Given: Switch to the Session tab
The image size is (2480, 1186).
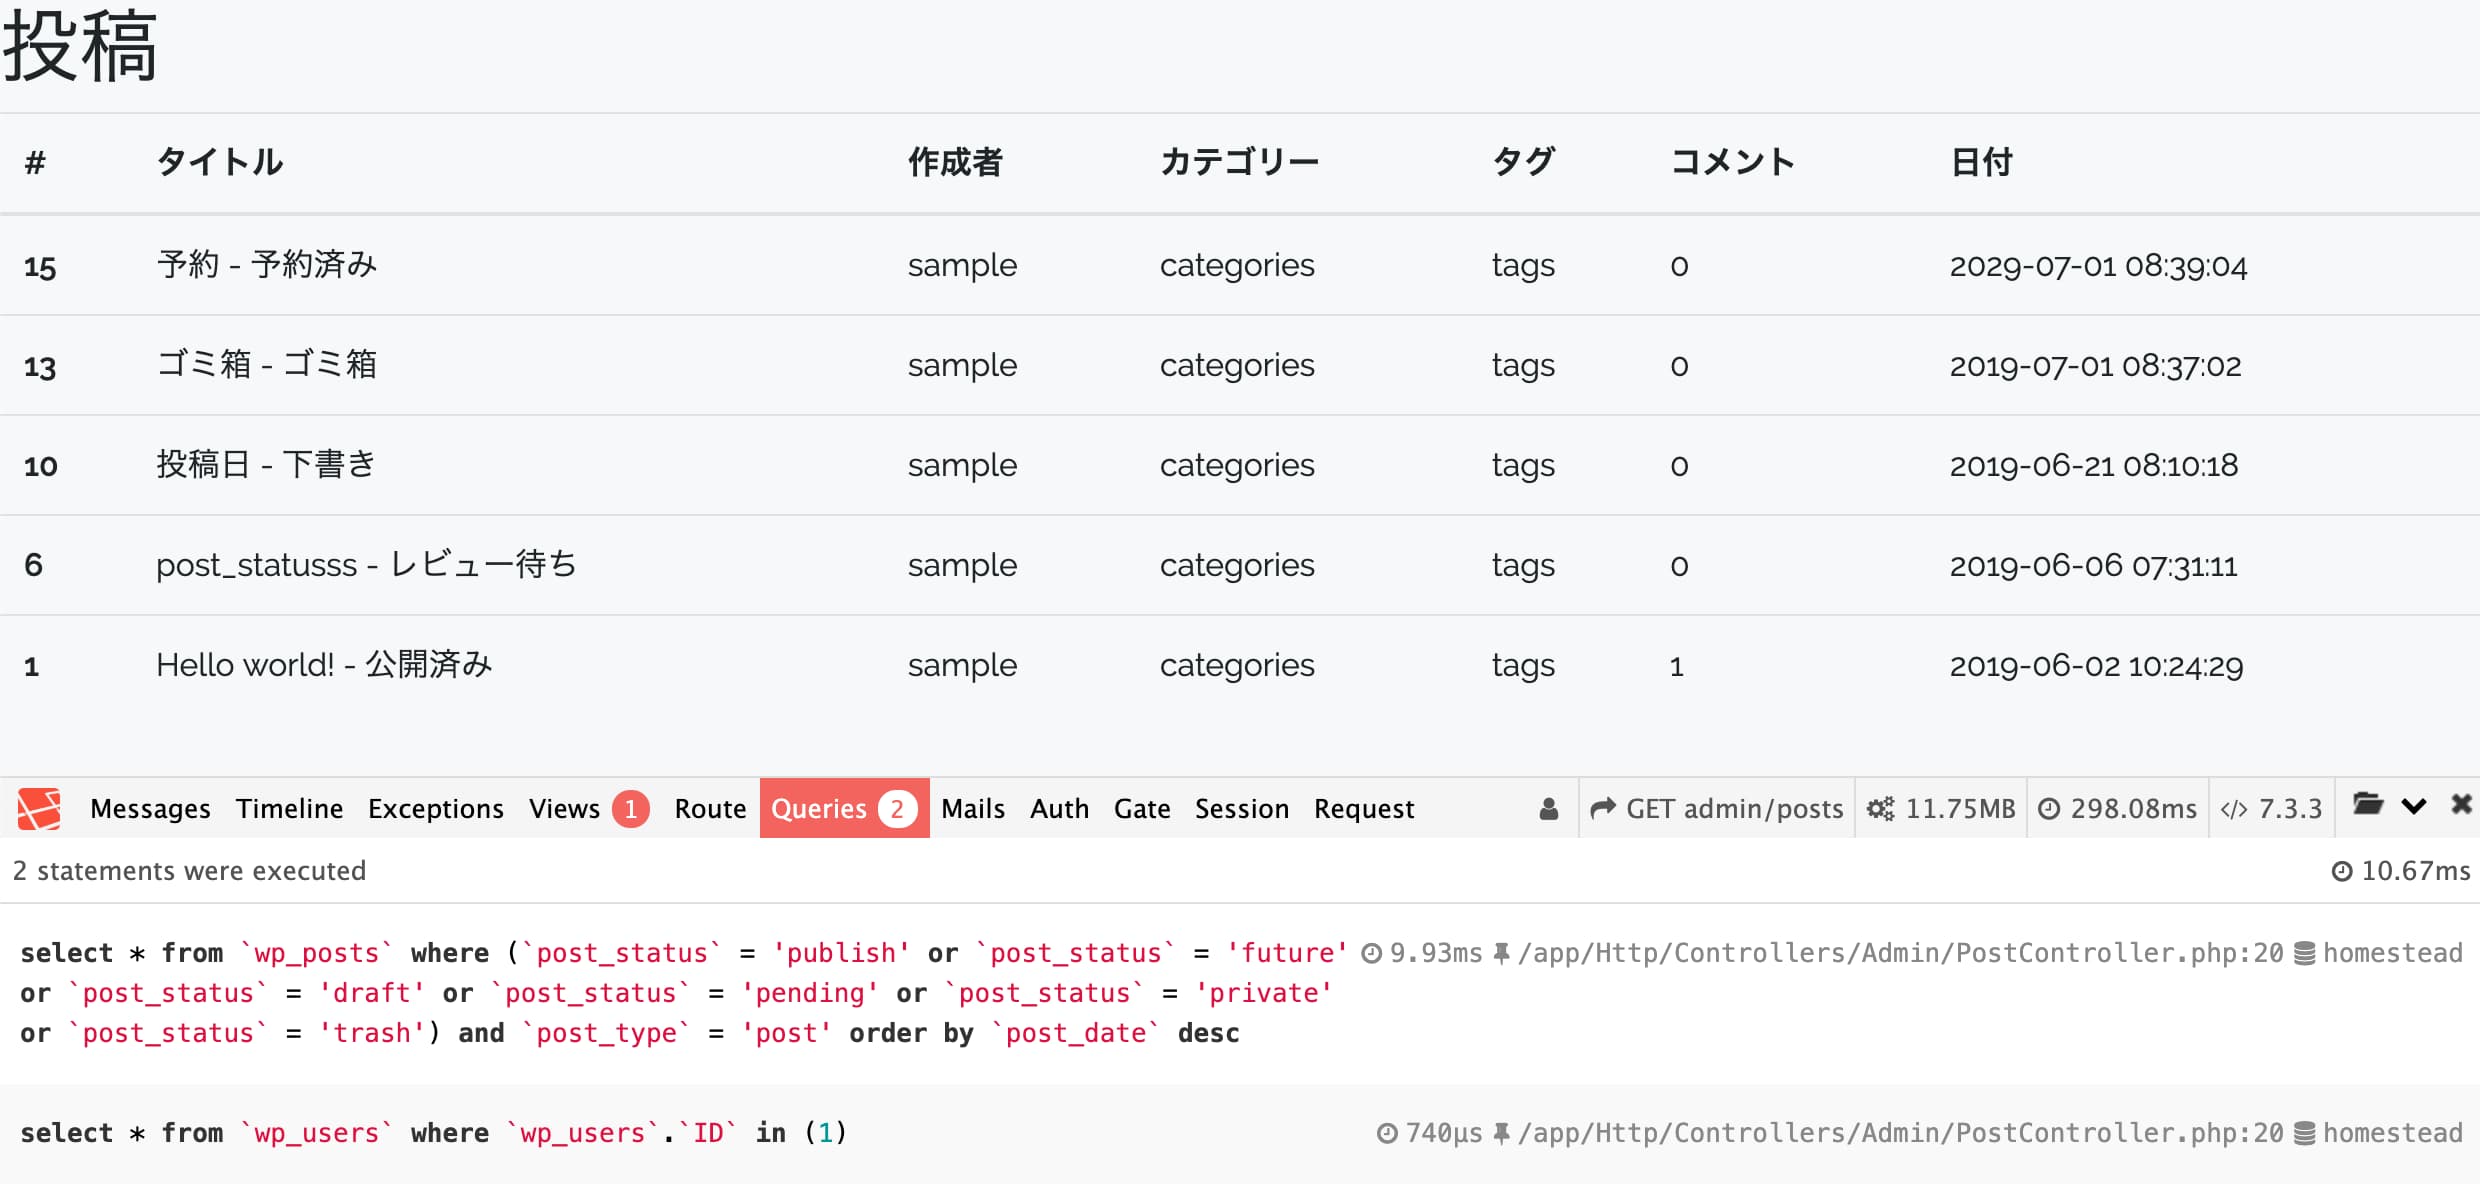Looking at the screenshot, I should coord(1242,808).
